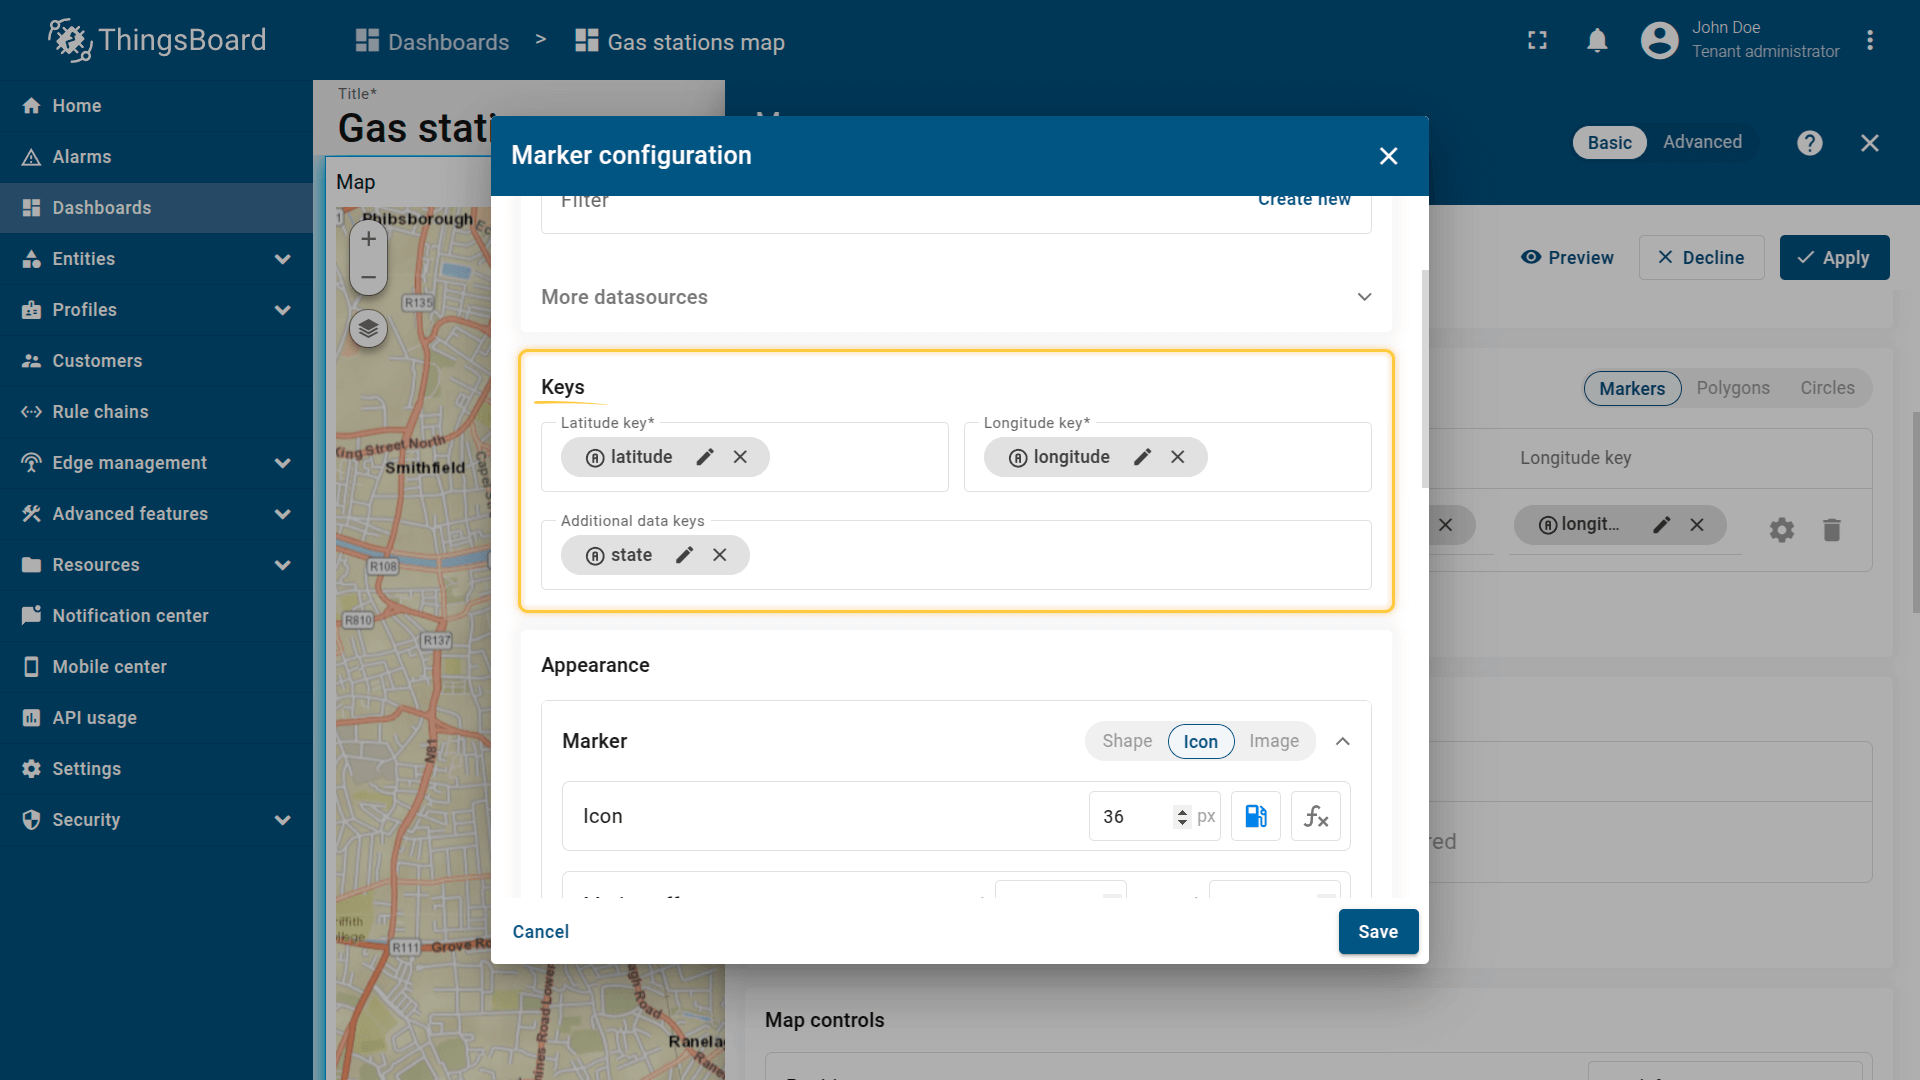1920x1080 pixels.
Task: Select the Shape marker type
Action: [x=1127, y=741]
